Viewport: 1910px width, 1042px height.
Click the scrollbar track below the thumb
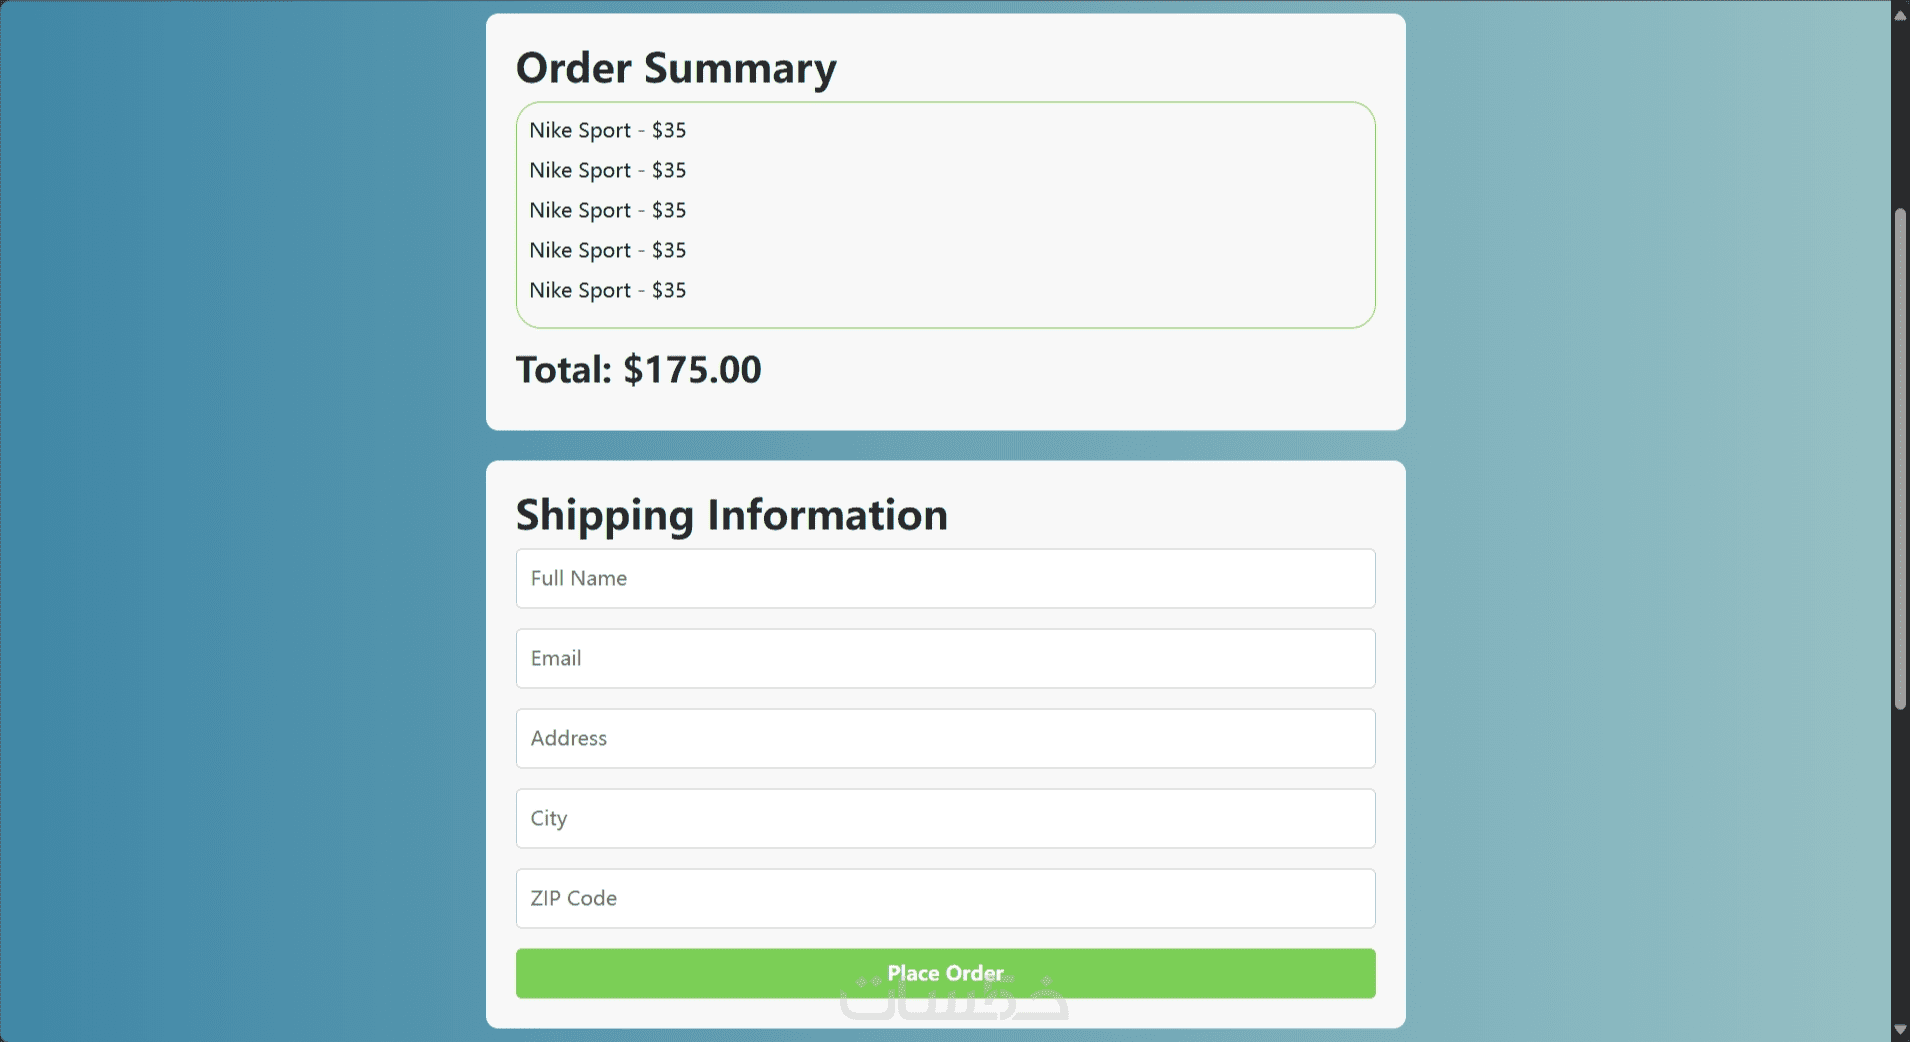[x=1900, y=860]
